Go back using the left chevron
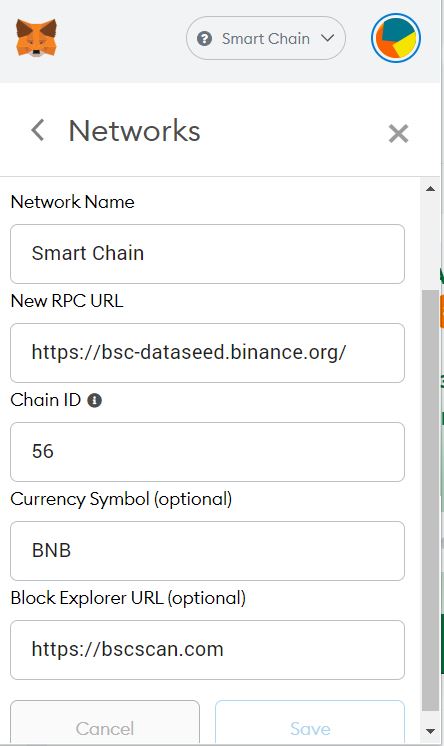 (38, 130)
